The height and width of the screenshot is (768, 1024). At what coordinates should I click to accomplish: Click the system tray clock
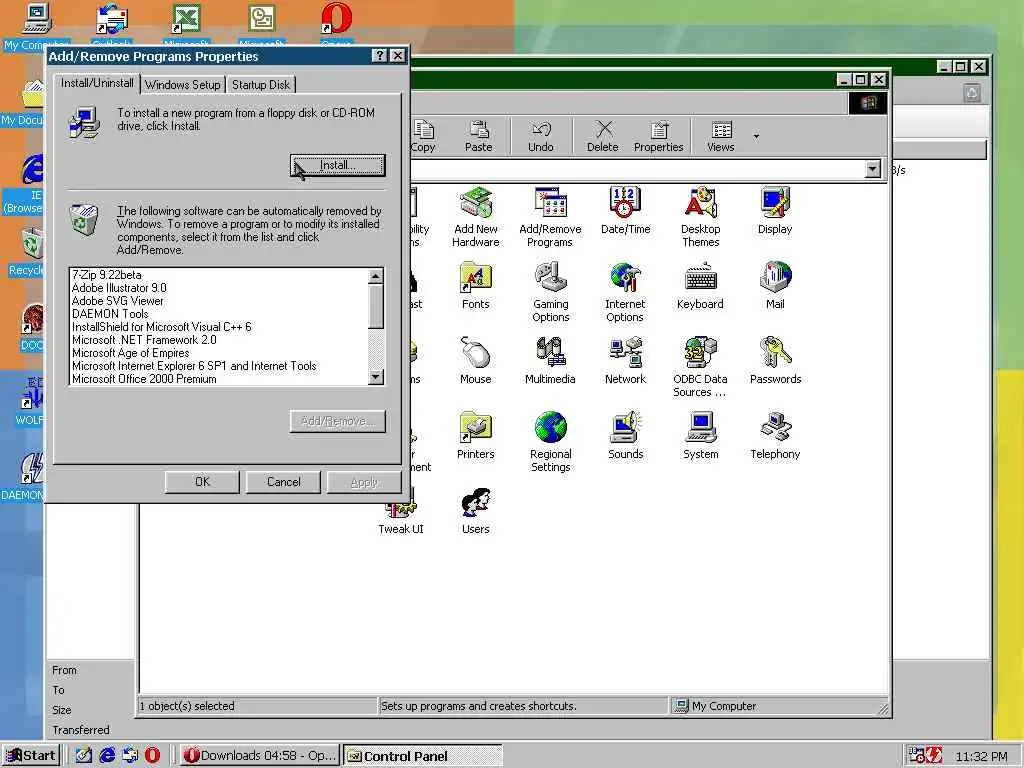point(981,756)
